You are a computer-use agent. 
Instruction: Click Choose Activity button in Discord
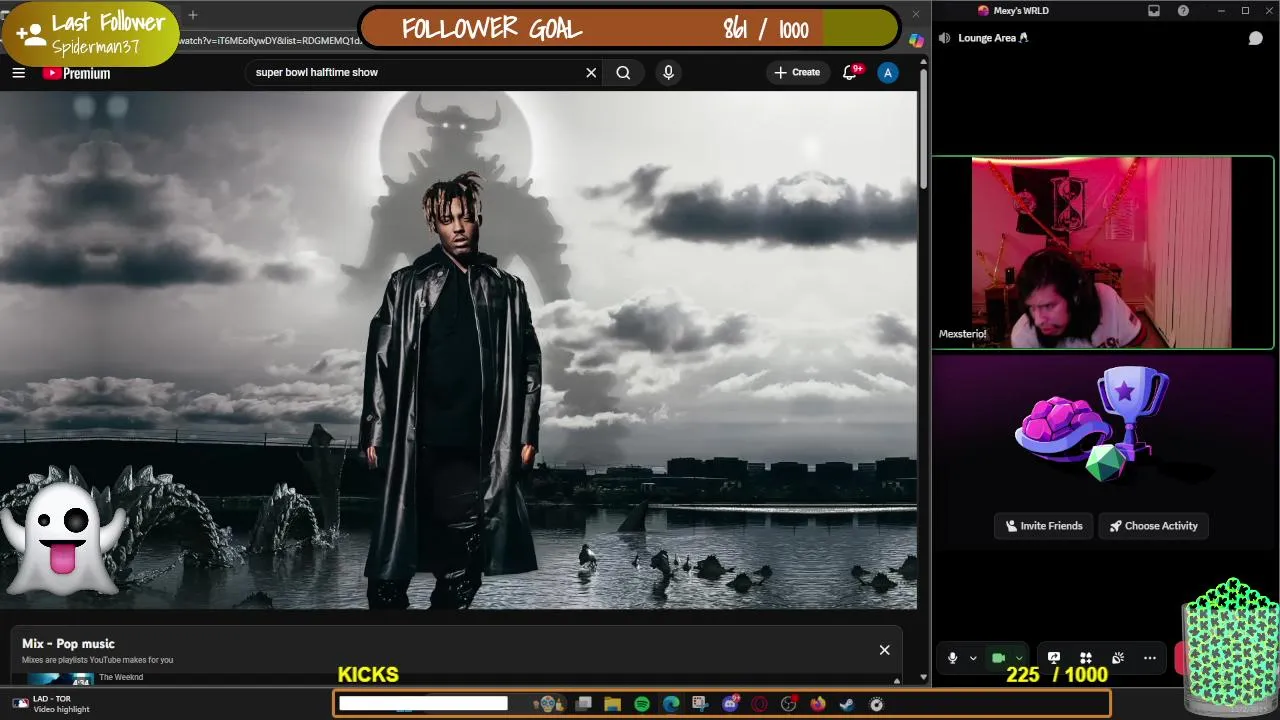point(1153,526)
